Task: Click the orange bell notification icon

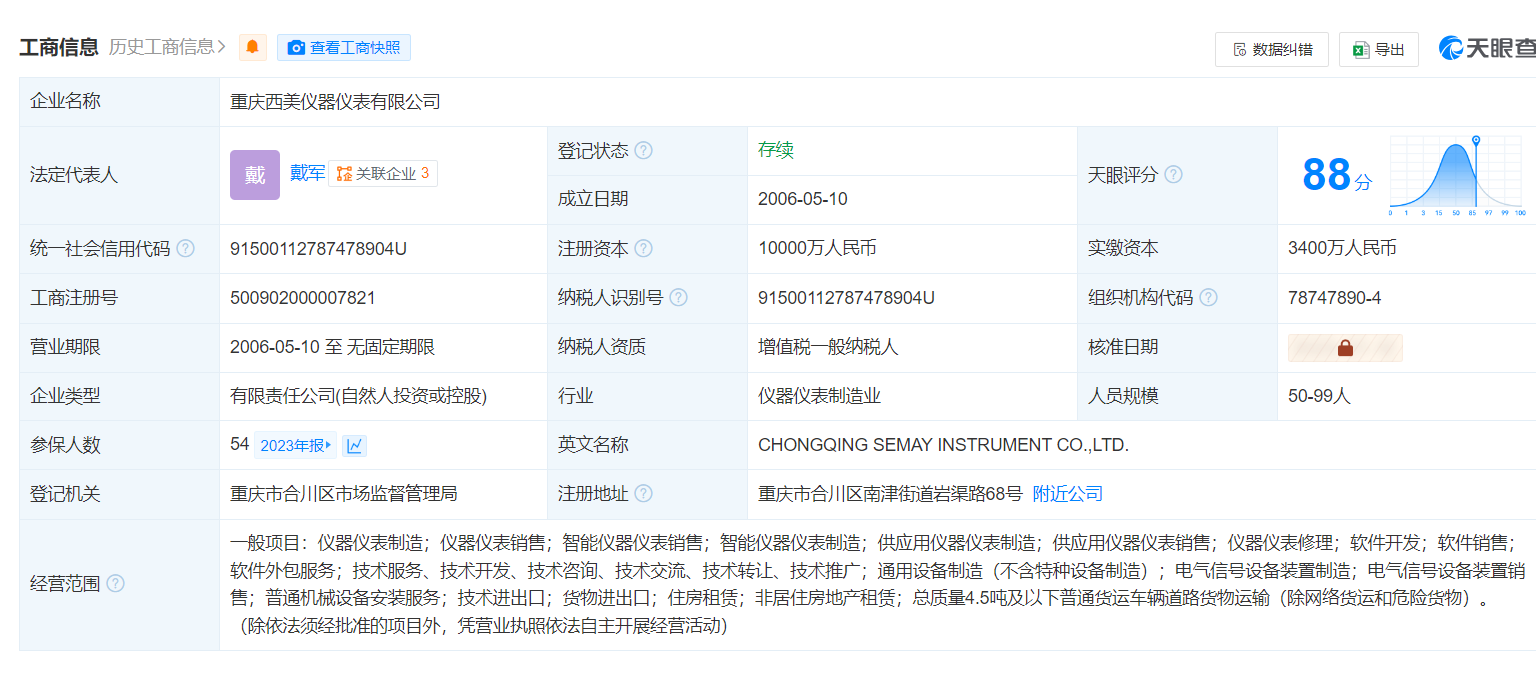Action: click(253, 47)
